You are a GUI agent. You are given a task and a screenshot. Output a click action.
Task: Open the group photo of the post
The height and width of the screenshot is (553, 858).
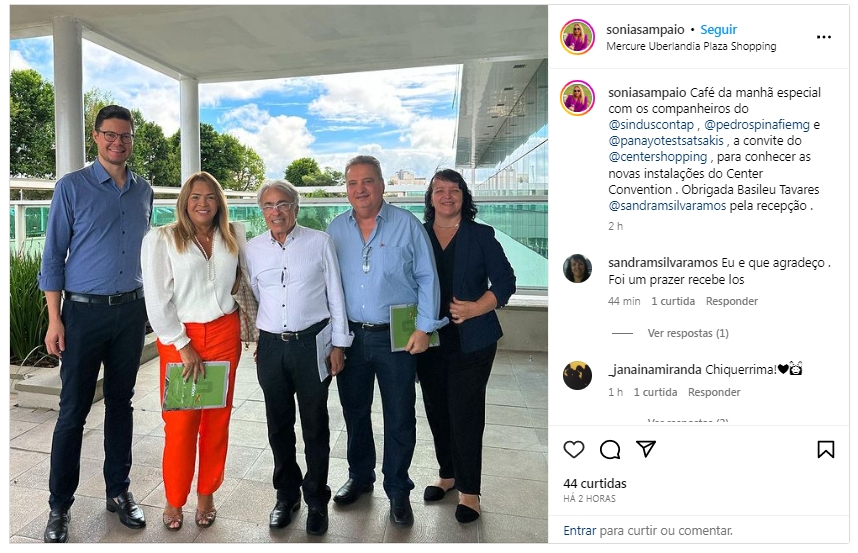click(x=279, y=274)
